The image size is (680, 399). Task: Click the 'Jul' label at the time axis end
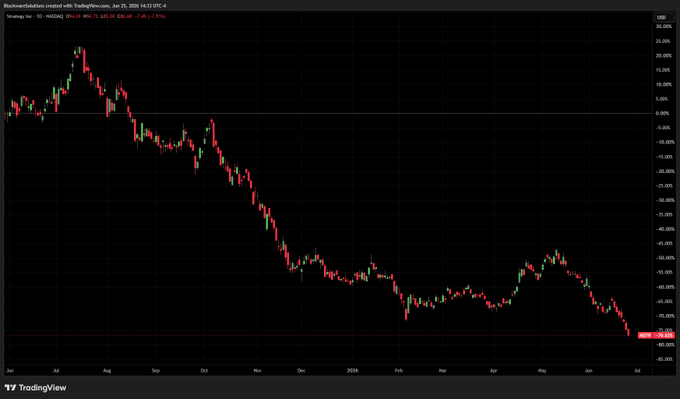click(x=637, y=371)
